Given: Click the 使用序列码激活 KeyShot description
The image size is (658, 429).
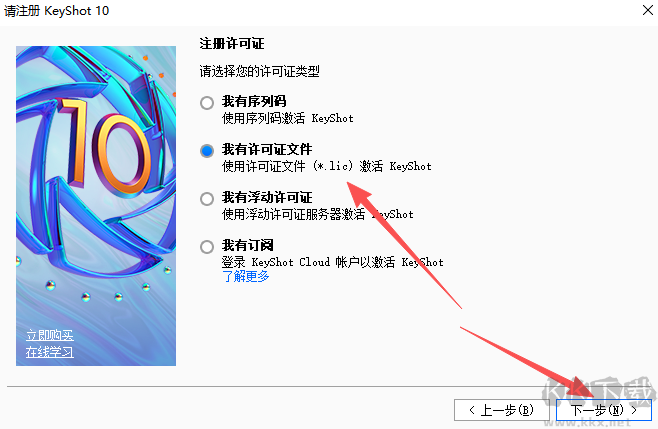Looking at the screenshot, I should click(x=287, y=118).
